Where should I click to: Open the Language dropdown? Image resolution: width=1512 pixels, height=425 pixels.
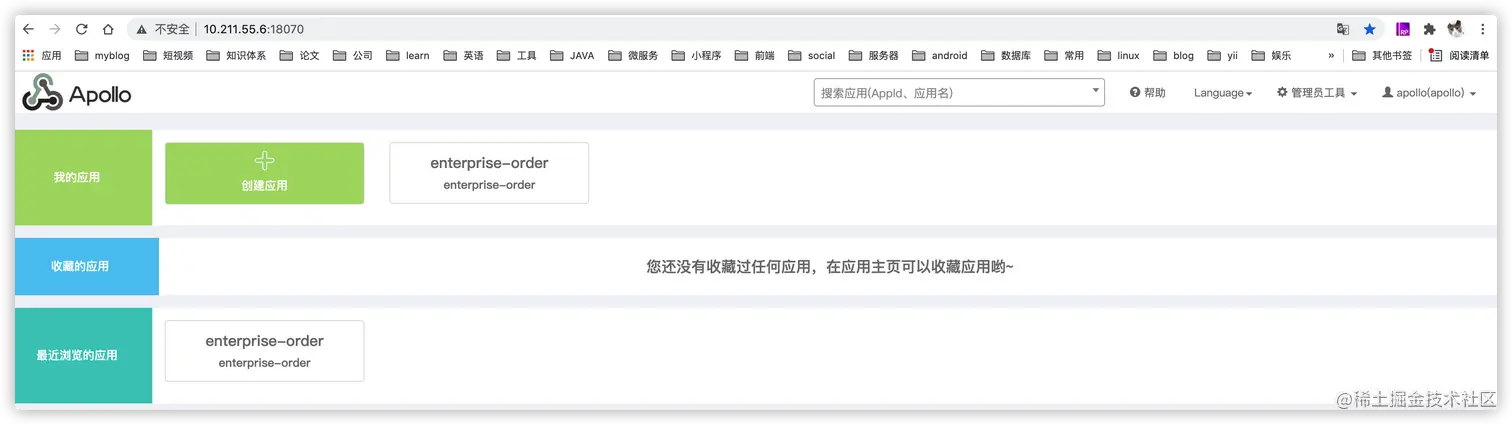click(1223, 93)
